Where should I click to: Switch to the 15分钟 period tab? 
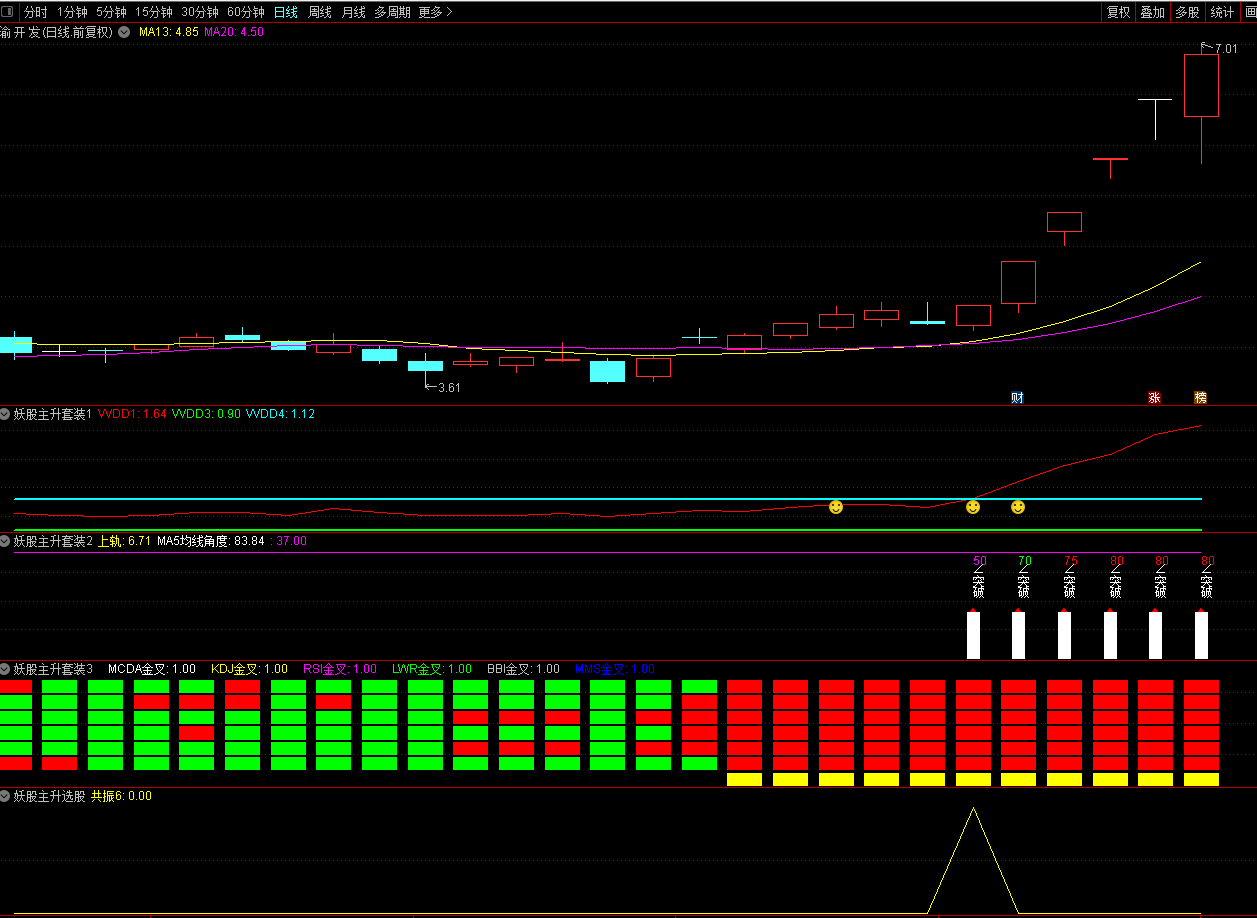(154, 12)
